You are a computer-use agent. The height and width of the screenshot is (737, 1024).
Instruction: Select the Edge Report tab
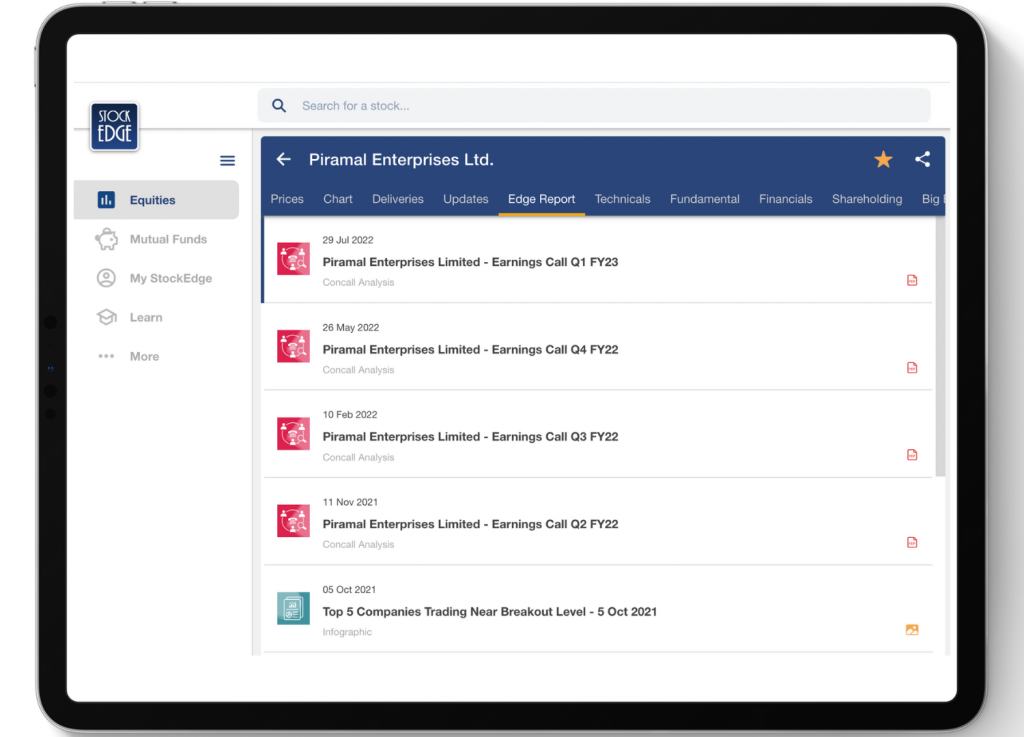[x=541, y=199]
